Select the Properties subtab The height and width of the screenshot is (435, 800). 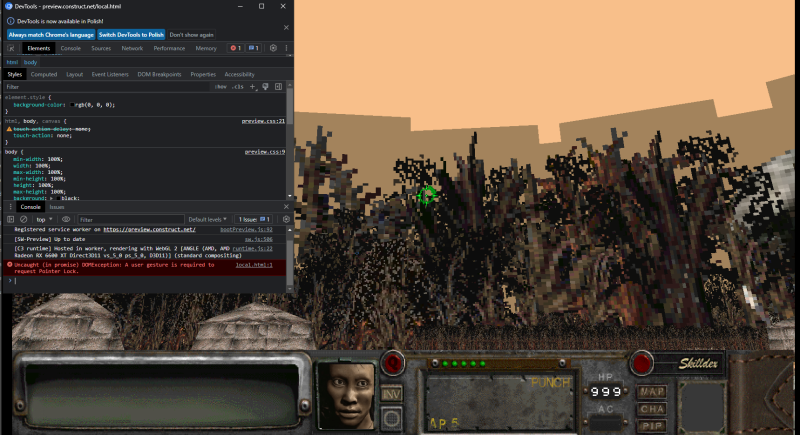tap(203, 74)
